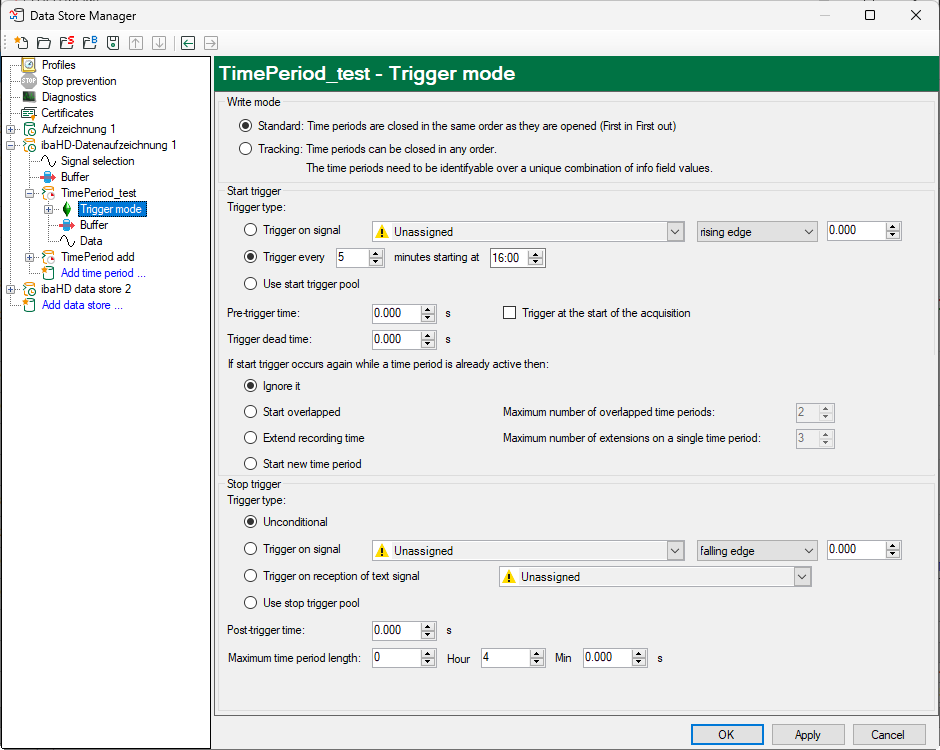Click the starting at 16:00 time field
Image resolution: width=940 pixels, height=750 pixels.
tap(510, 258)
